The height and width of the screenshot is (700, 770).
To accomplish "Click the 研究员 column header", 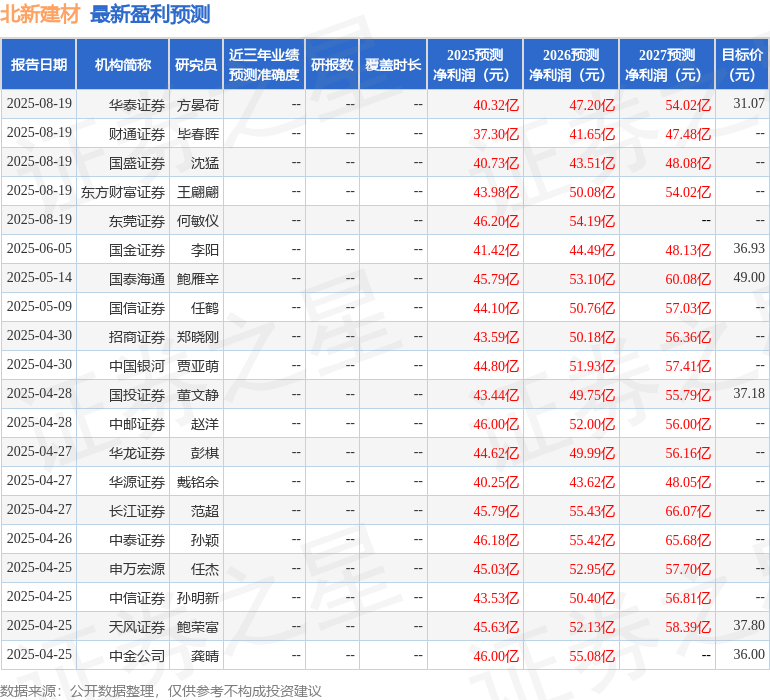I will pyautogui.click(x=196, y=65).
